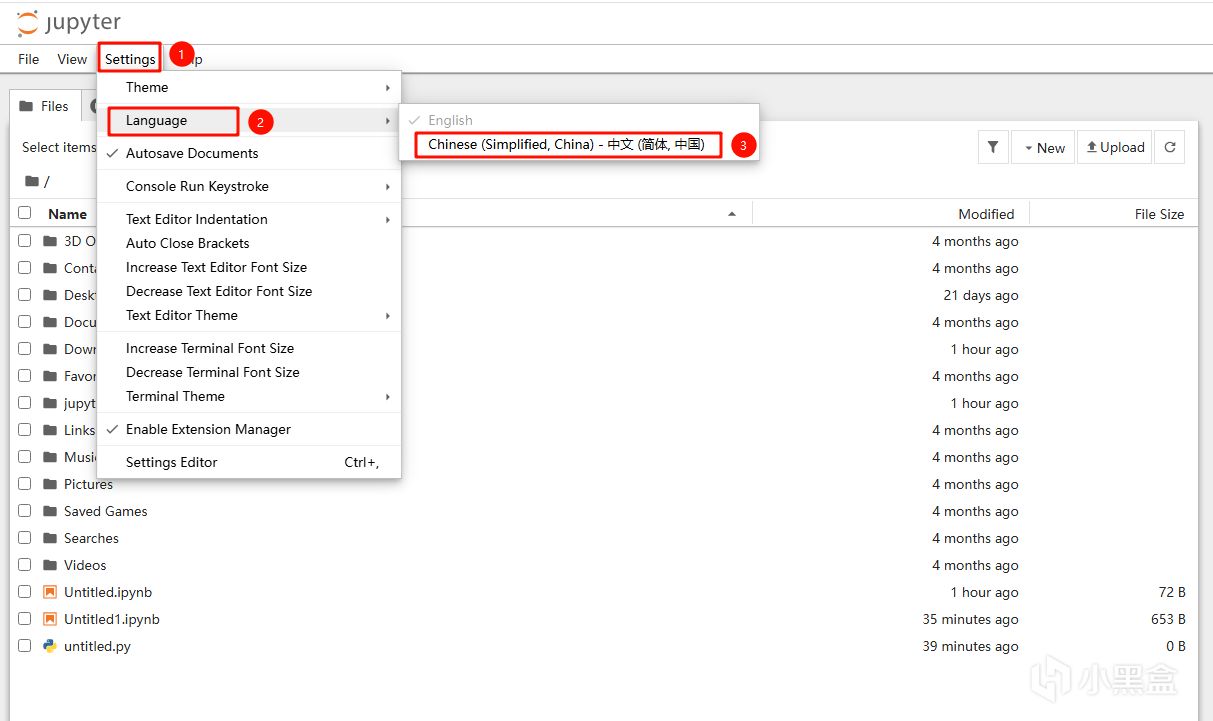Open the Settings Editor entry
The image size is (1213, 721).
coord(249,462)
